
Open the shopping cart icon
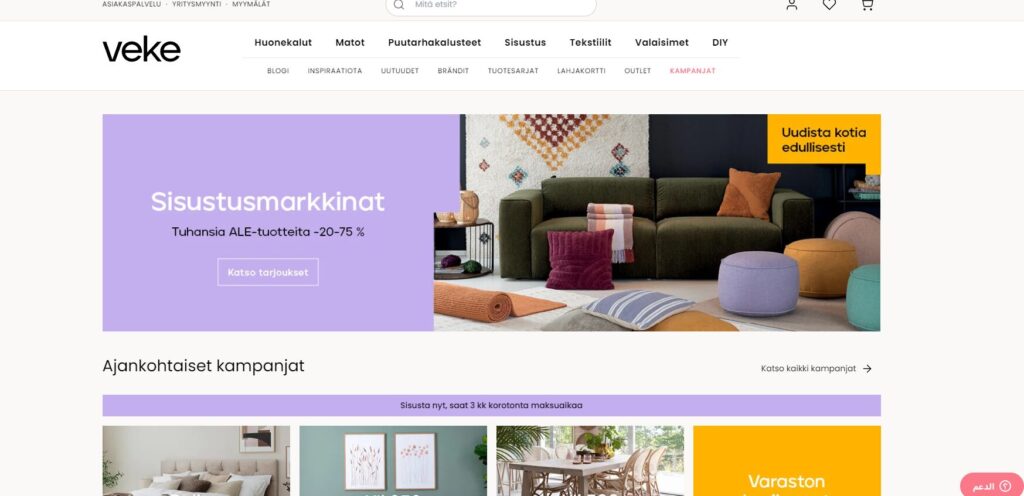[867, 5]
